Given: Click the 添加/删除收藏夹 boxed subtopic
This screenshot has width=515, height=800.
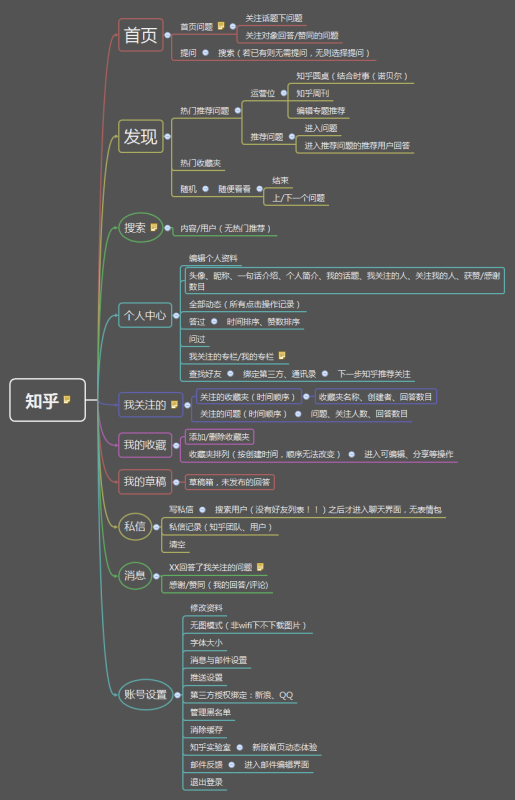Looking at the screenshot, I should [x=219, y=437].
